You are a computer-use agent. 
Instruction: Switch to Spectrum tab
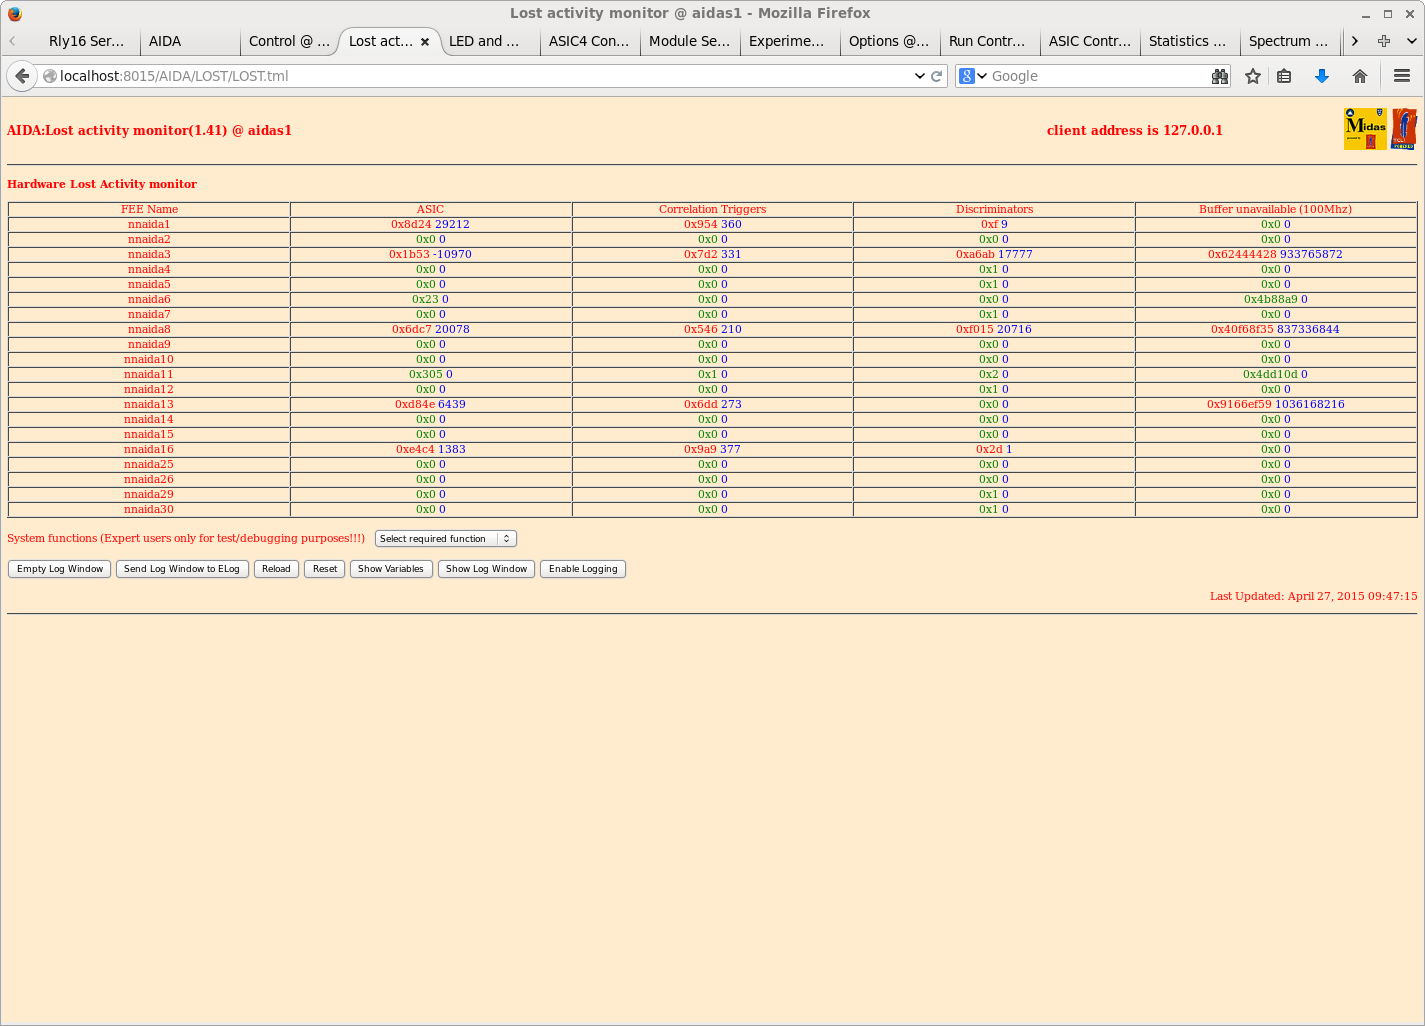[1289, 41]
